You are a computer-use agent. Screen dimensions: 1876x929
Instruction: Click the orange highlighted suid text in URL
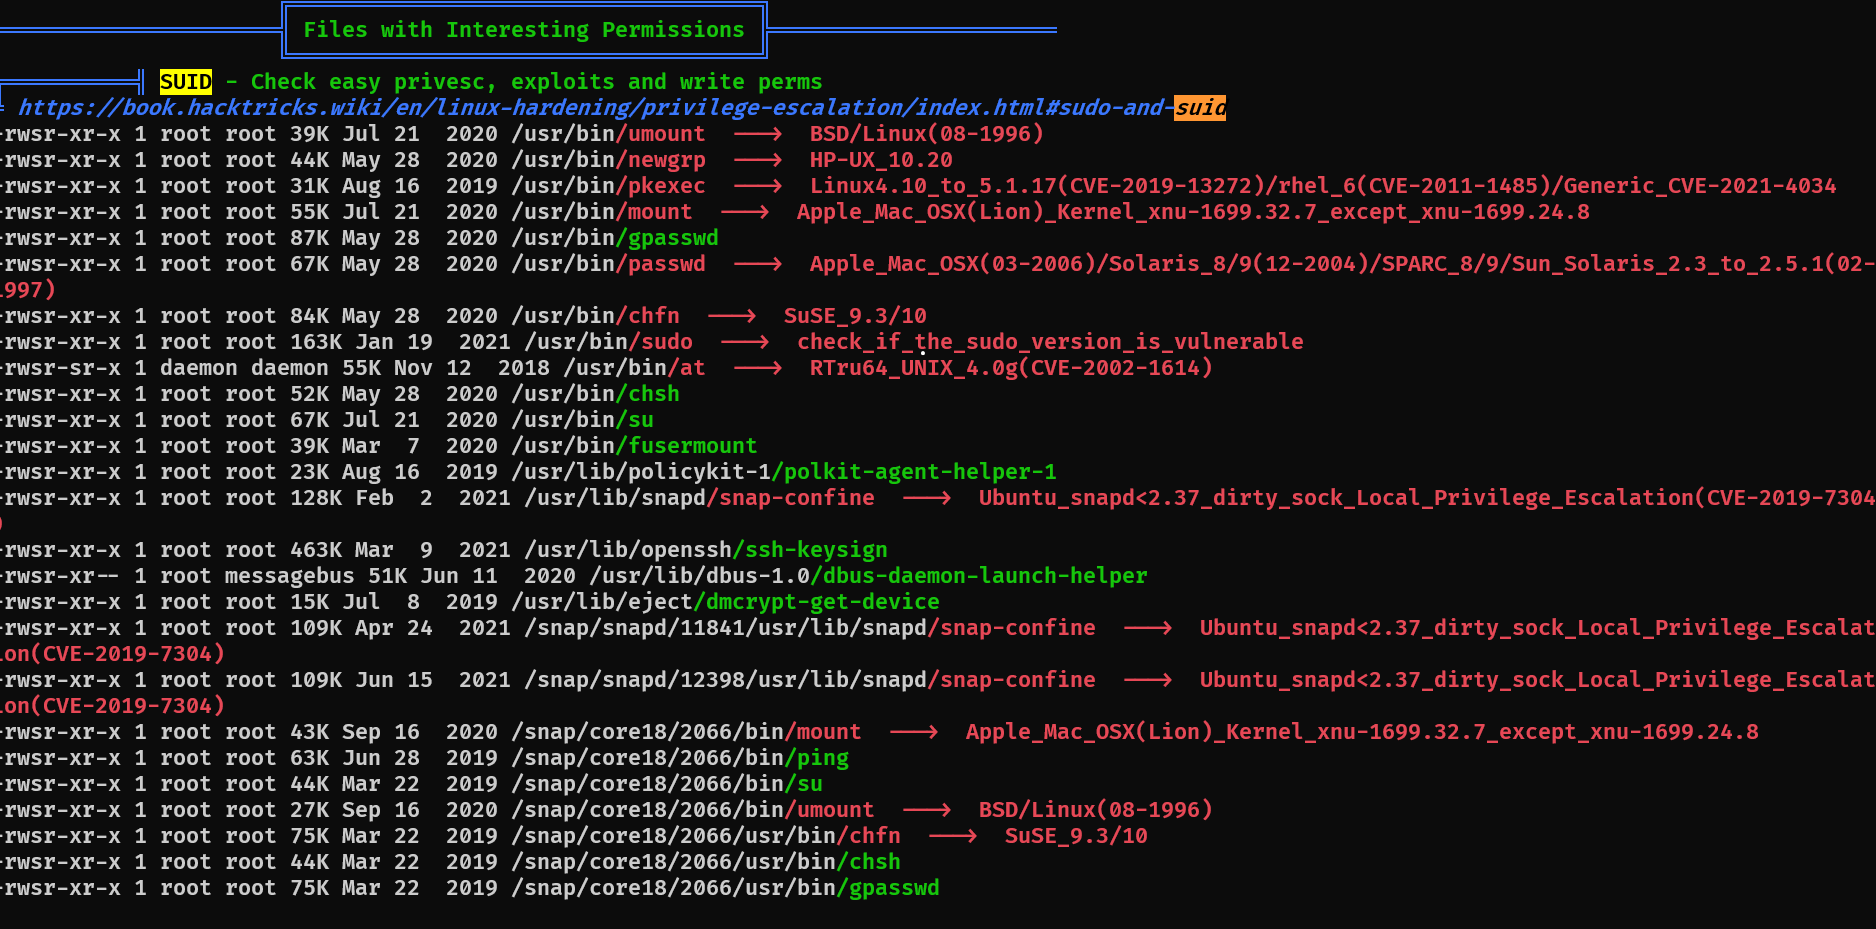point(1199,108)
